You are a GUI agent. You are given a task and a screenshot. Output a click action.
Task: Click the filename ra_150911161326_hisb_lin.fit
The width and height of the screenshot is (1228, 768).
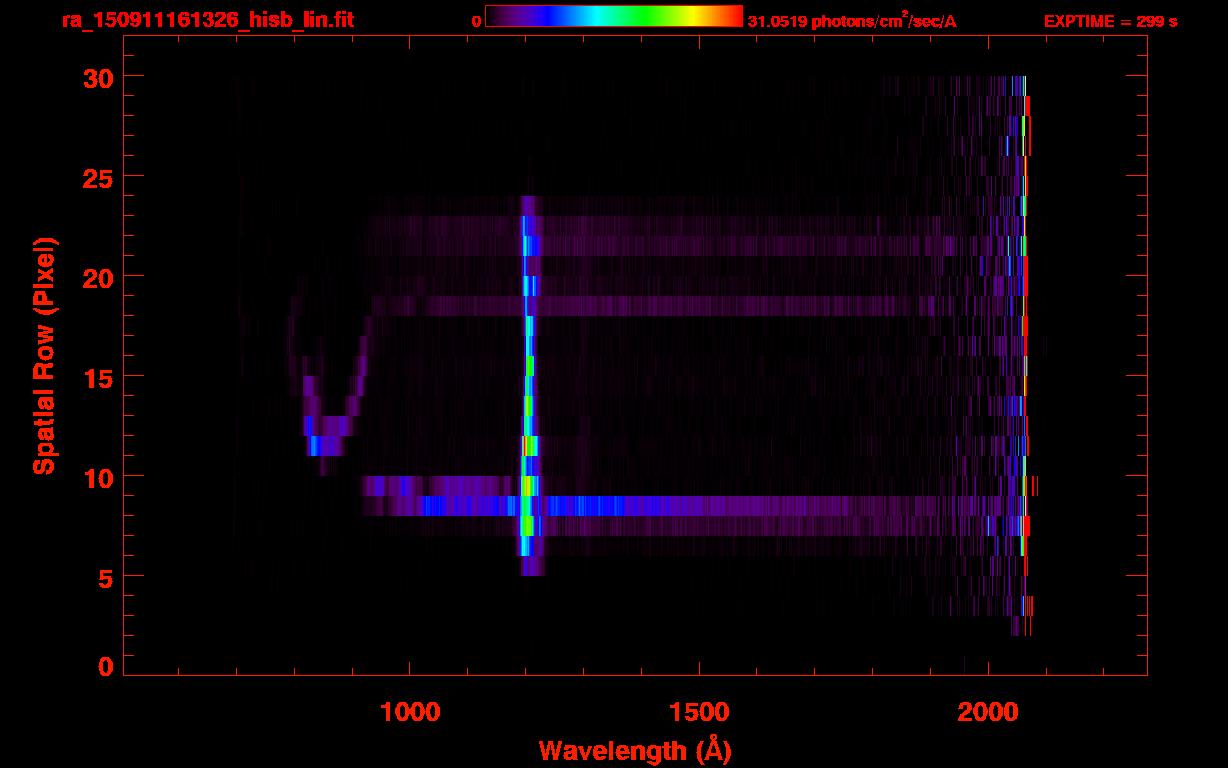coord(209,19)
